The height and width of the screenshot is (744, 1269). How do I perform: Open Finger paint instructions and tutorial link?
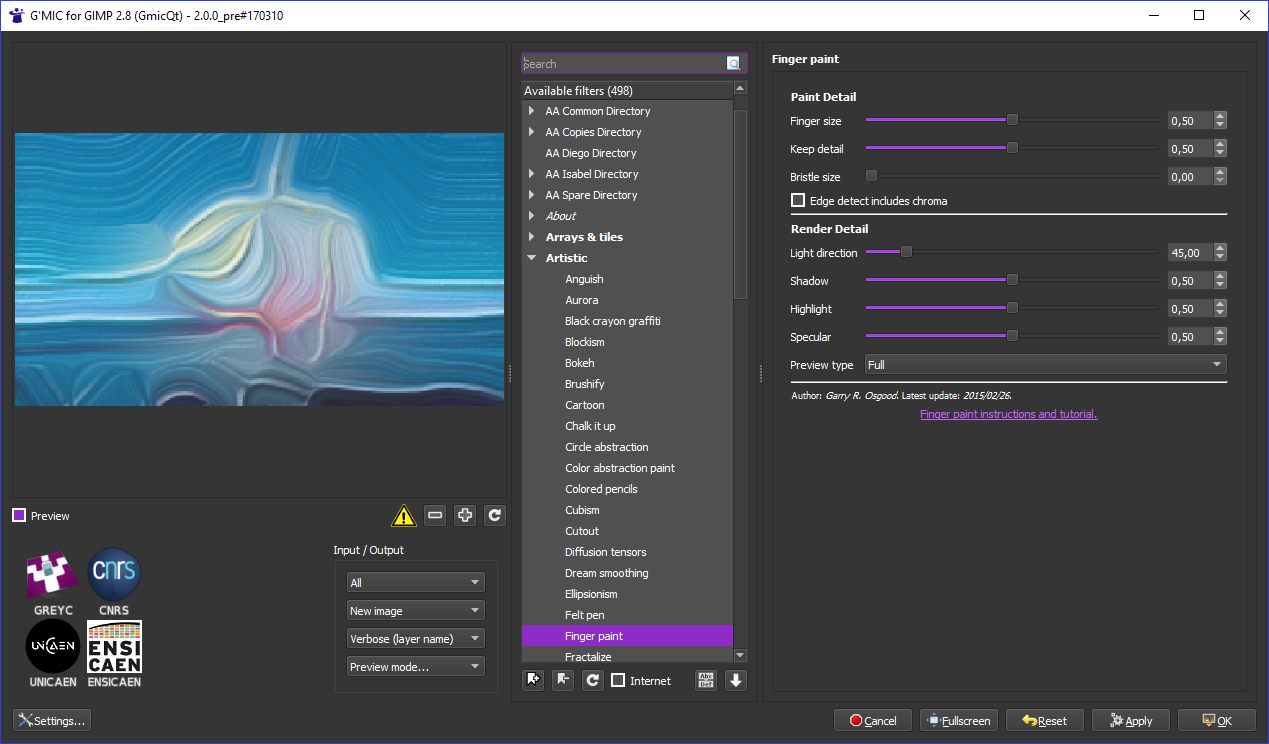[1008, 414]
